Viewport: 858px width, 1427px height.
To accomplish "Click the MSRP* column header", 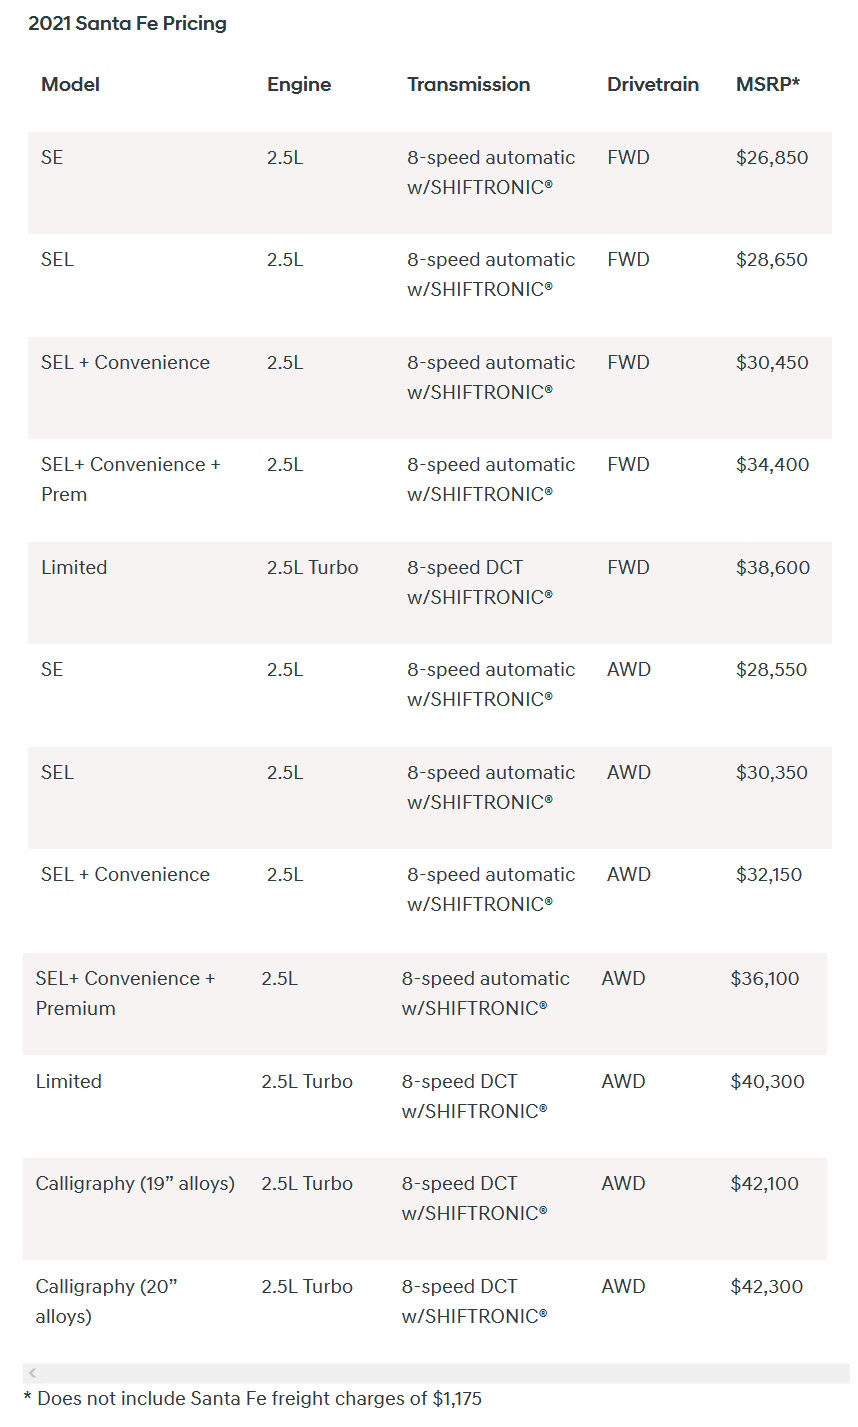I will [x=767, y=84].
